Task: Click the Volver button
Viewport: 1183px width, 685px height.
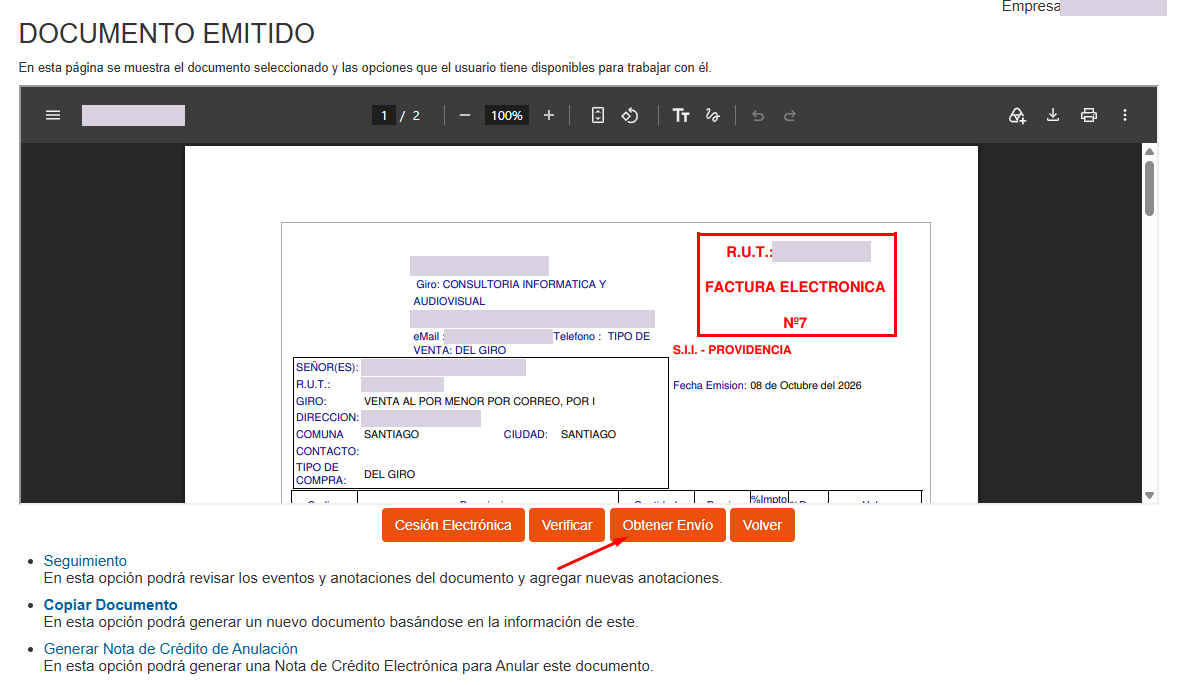Action: 762,525
